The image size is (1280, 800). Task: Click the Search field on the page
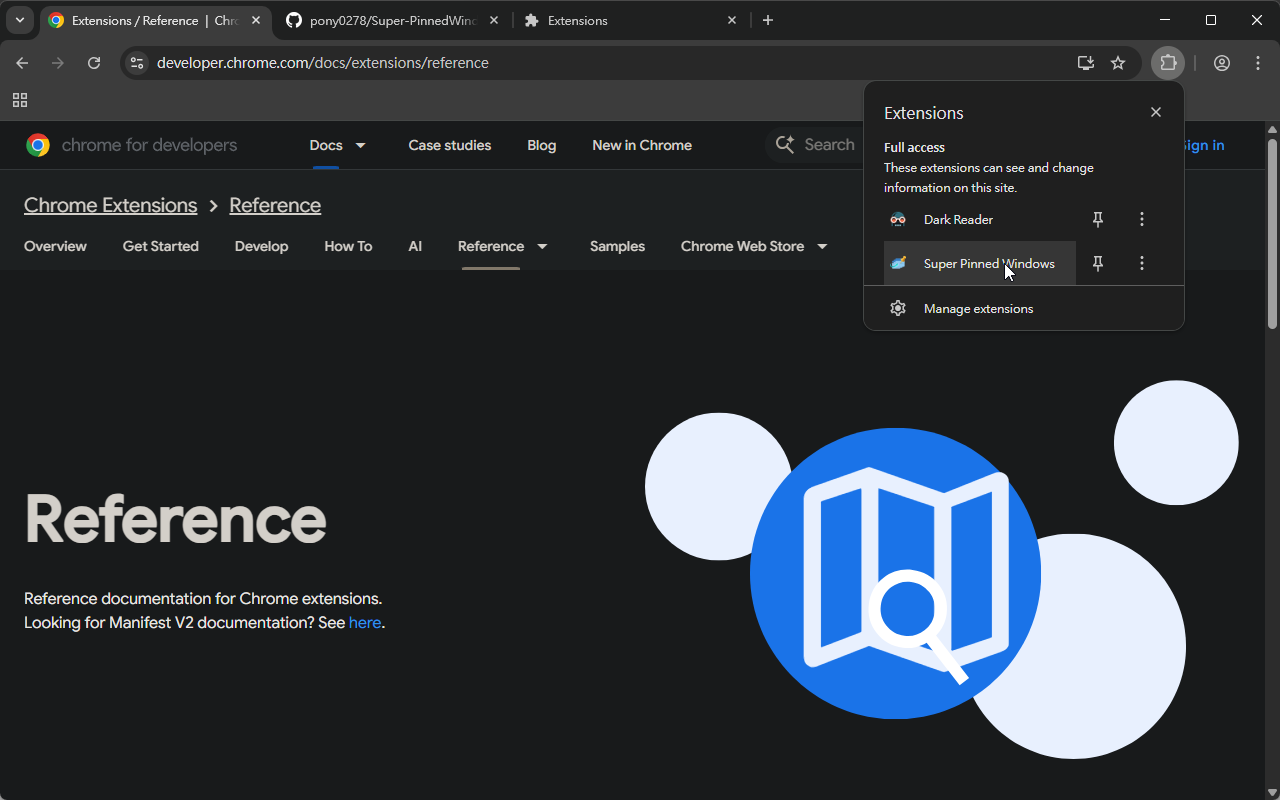815,145
